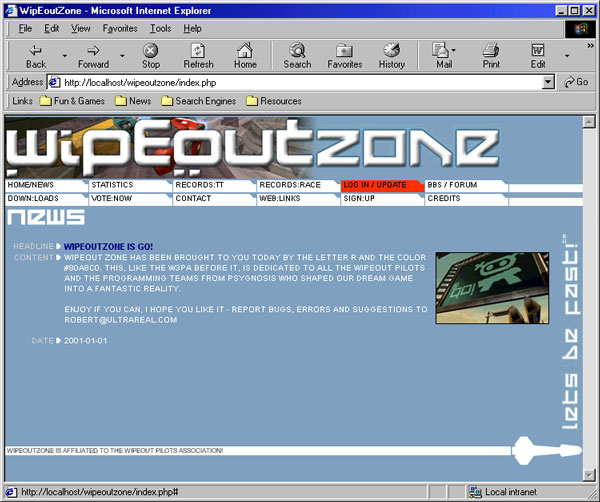Open the CREDITS tab

click(466, 199)
